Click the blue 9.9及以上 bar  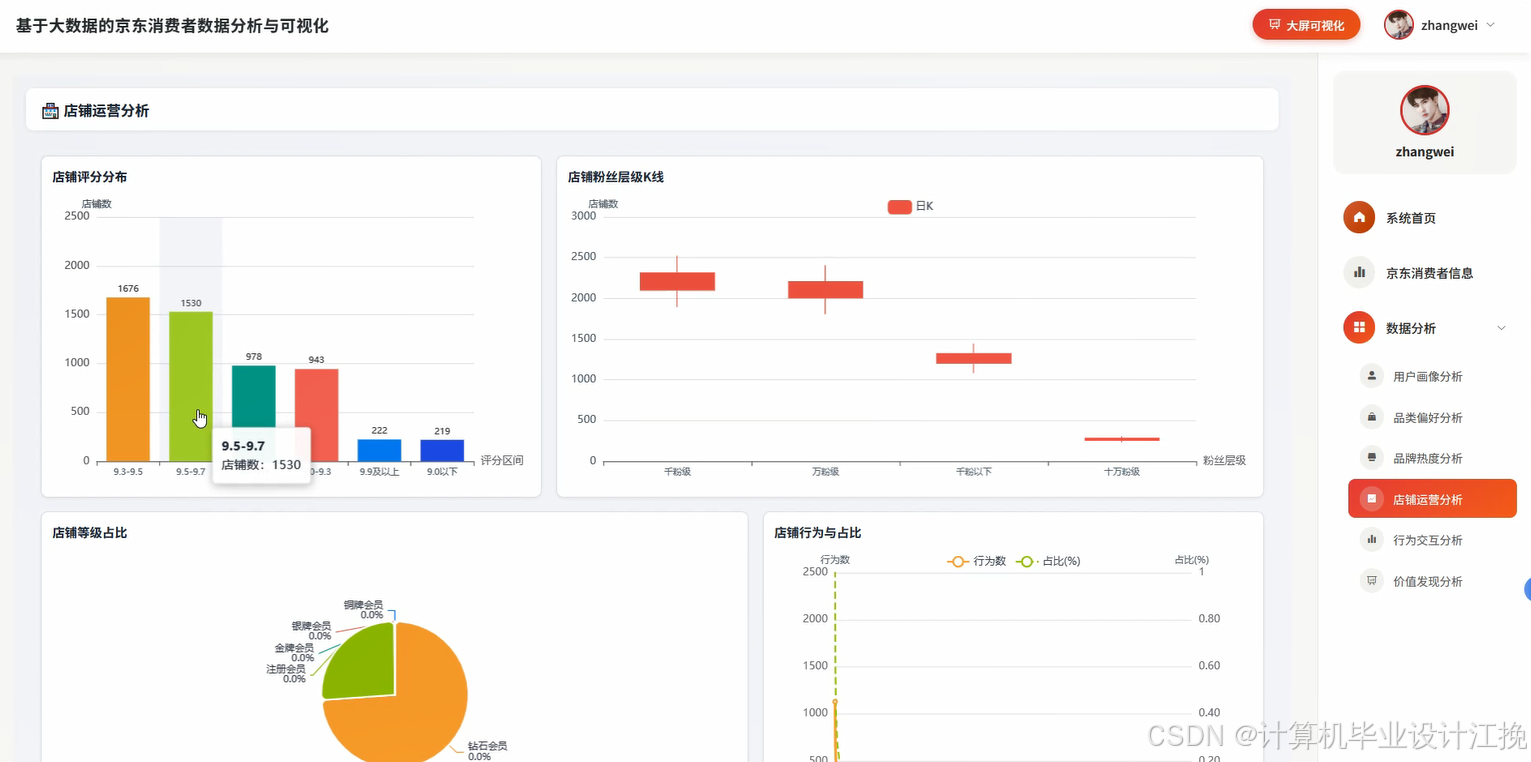tap(380, 450)
